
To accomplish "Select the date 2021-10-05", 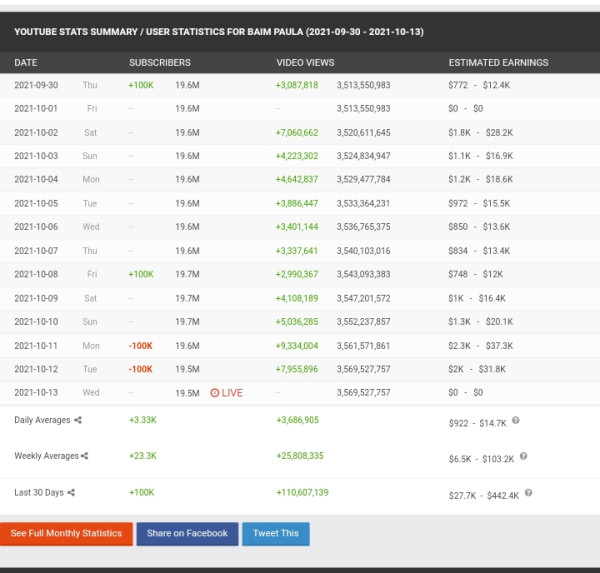I will (x=36, y=203).
